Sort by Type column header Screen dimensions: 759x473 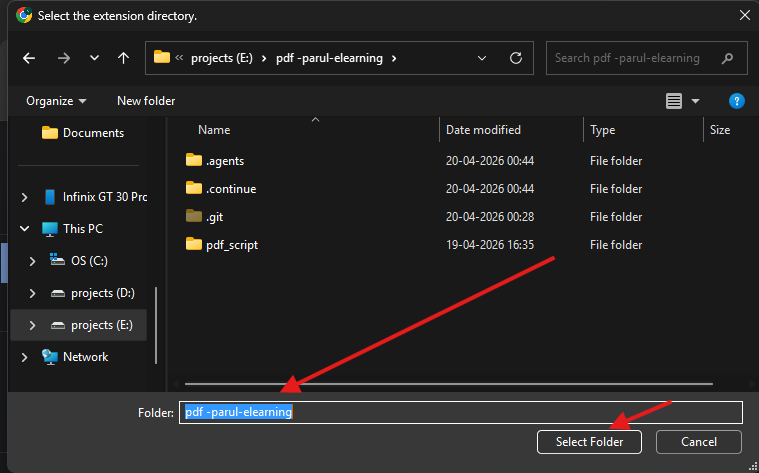pos(603,130)
